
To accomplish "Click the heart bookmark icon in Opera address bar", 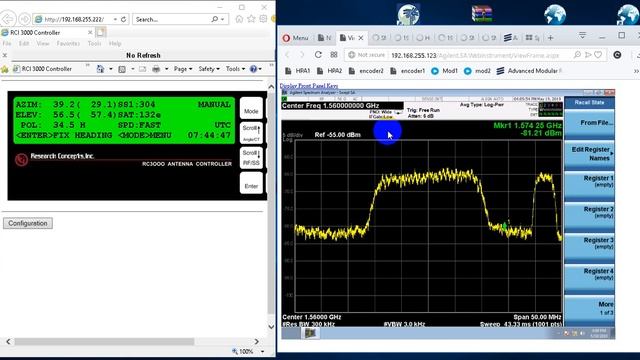I will [x=598, y=55].
